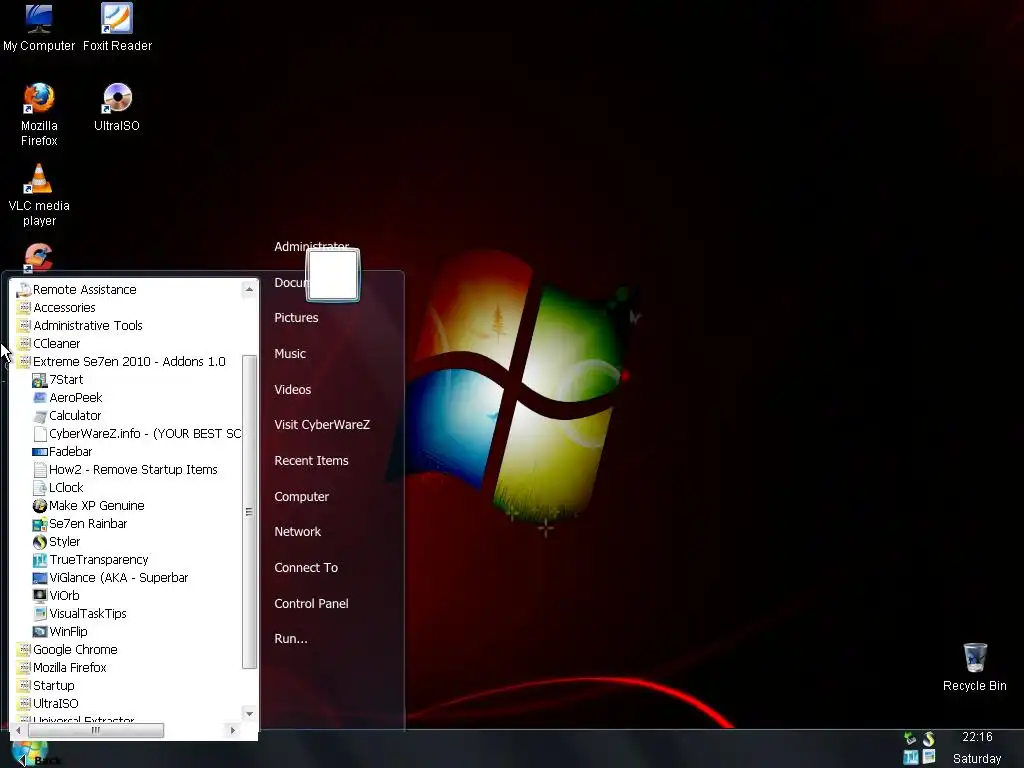Open Control Panel from the start menu
The image size is (1024, 768).
(312, 603)
